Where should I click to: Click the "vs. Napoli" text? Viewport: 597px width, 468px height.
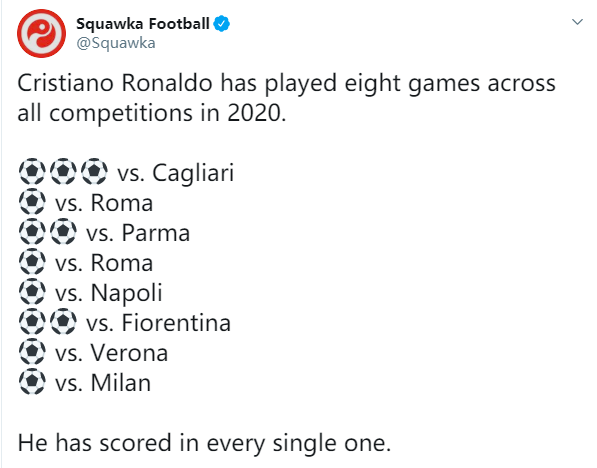[109, 293]
